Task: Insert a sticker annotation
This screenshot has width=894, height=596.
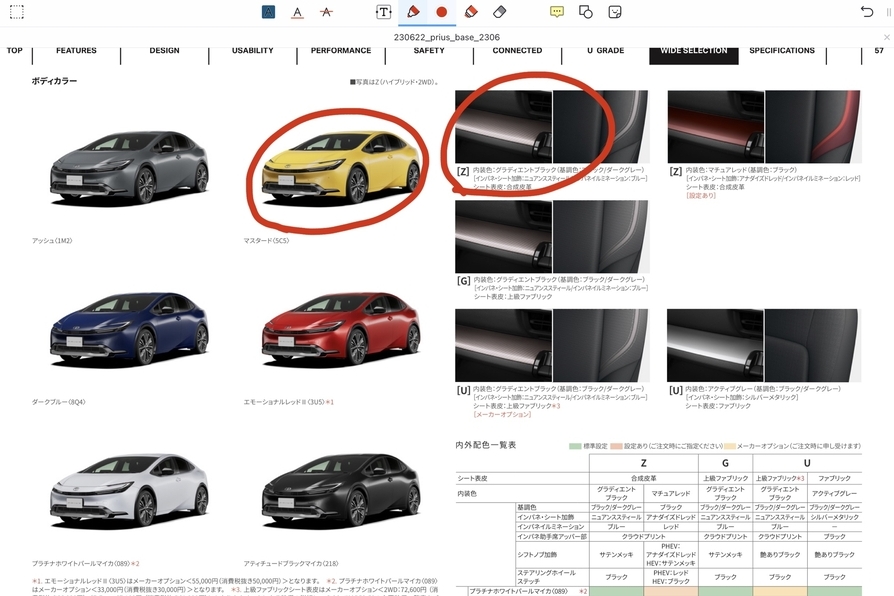Action: [x=615, y=12]
